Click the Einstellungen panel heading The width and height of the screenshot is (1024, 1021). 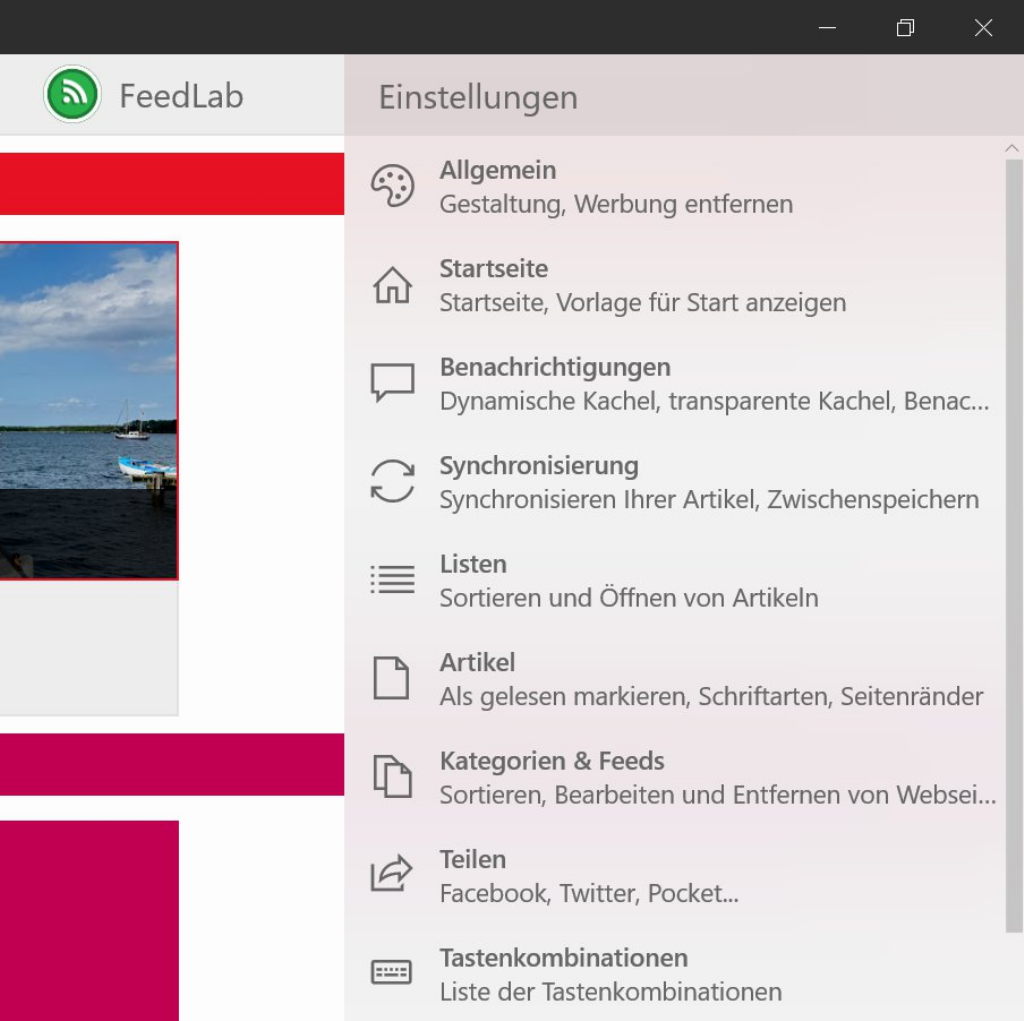[x=478, y=98]
